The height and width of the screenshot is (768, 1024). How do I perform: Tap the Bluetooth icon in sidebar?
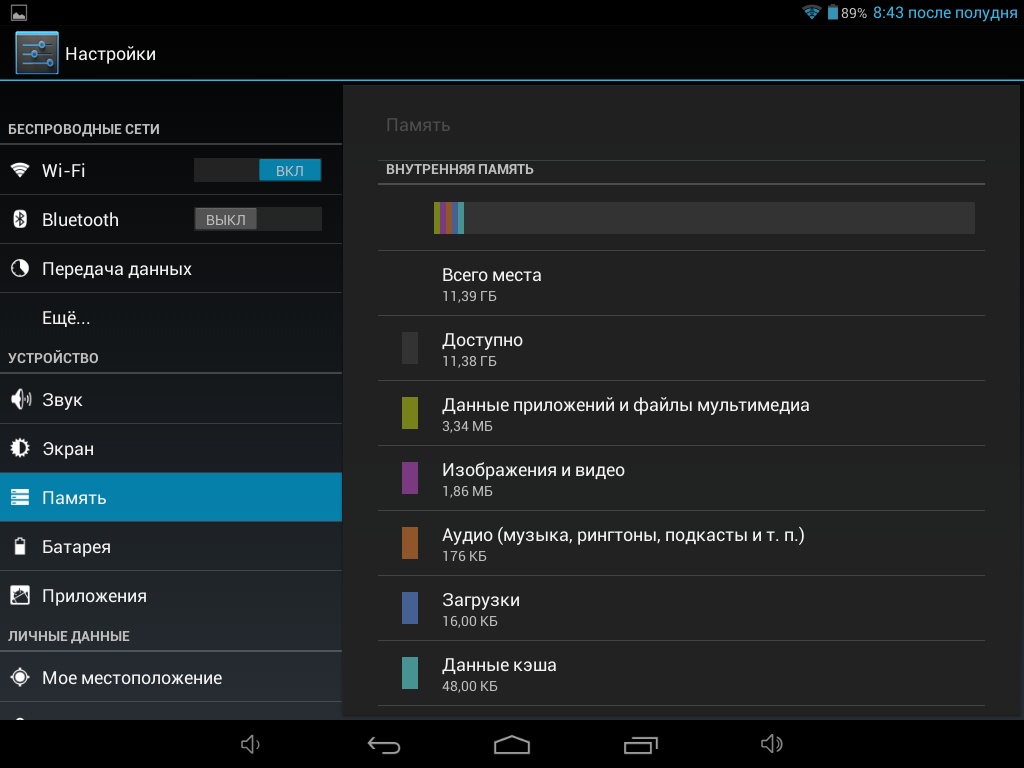click(x=20, y=219)
